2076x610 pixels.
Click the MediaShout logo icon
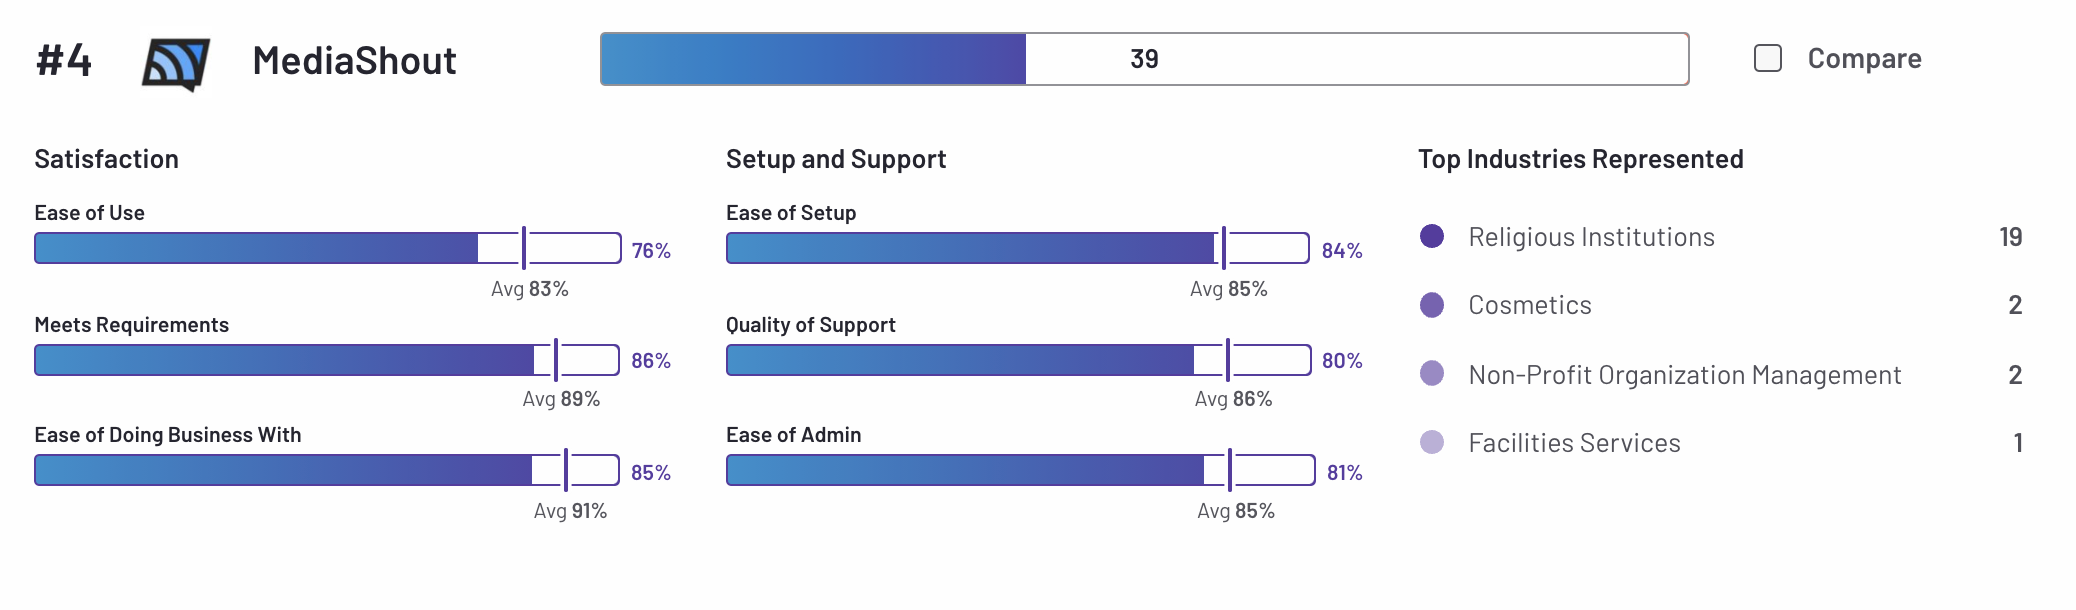tap(176, 64)
